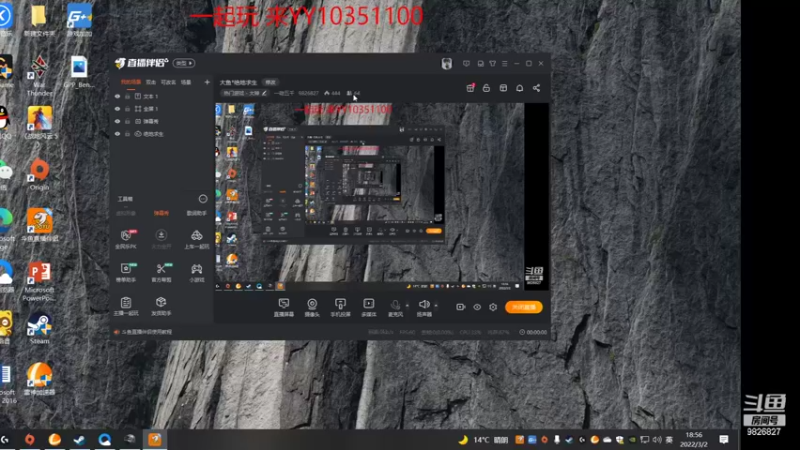Select the rightmost toolbox tab
800x450 pixels.
(196, 213)
